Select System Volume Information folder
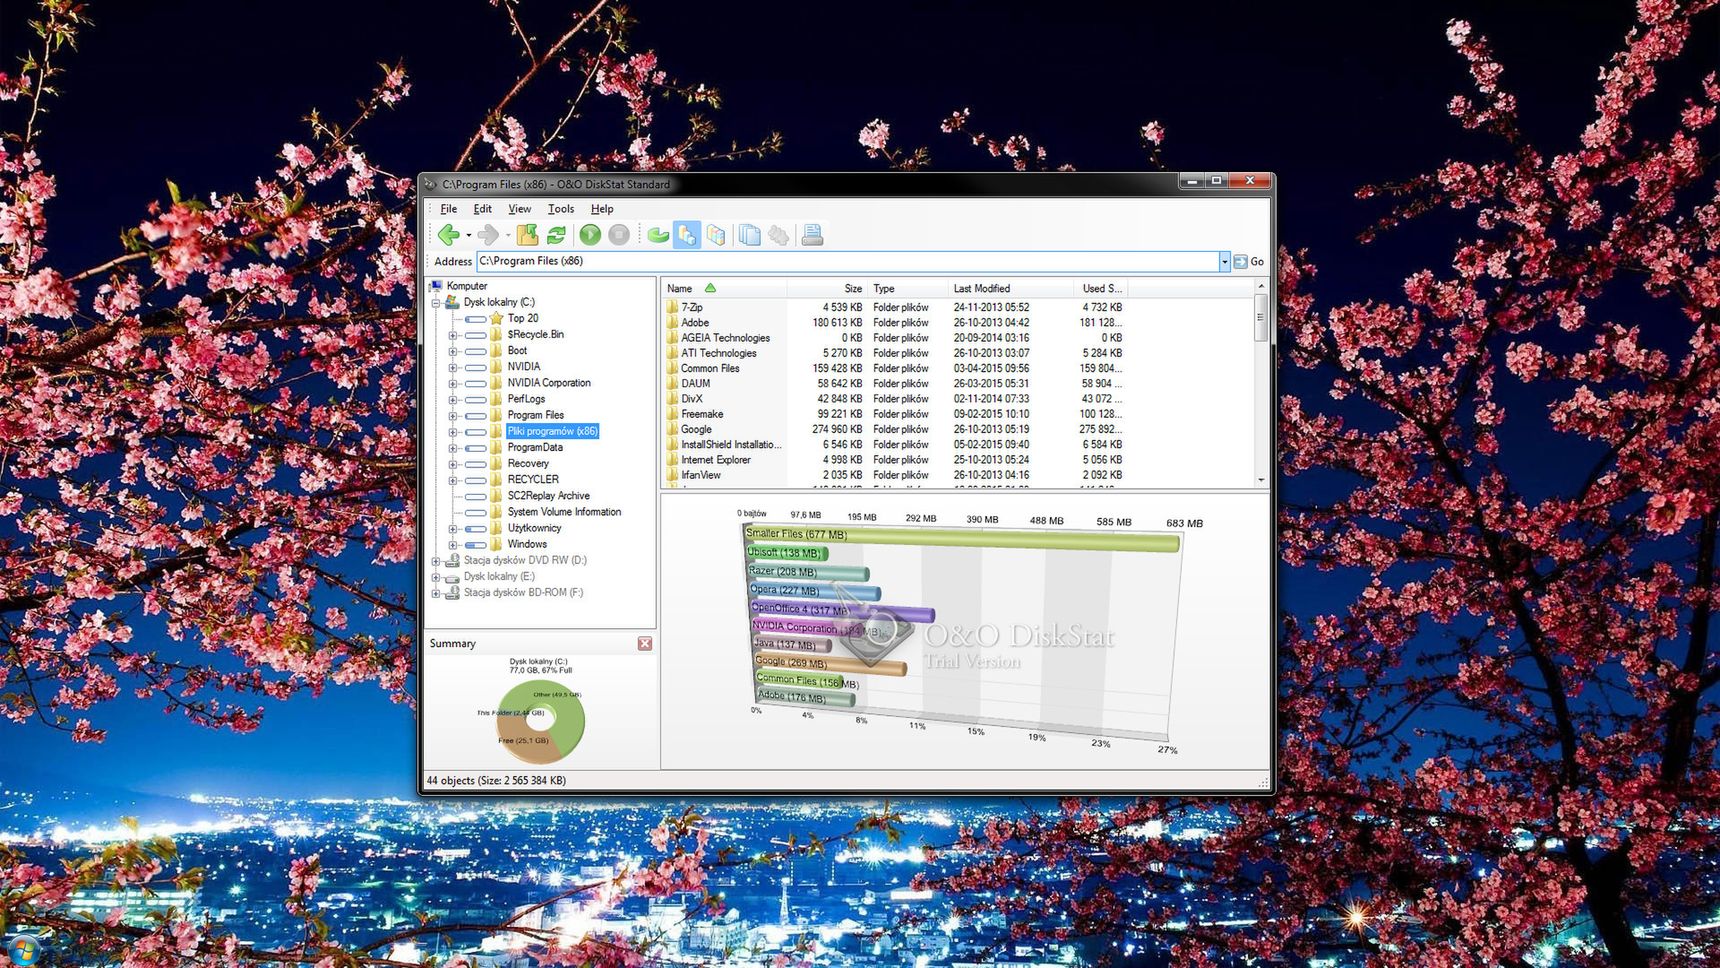The height and width of the screenshot is (968, 1720). [564, 512]
